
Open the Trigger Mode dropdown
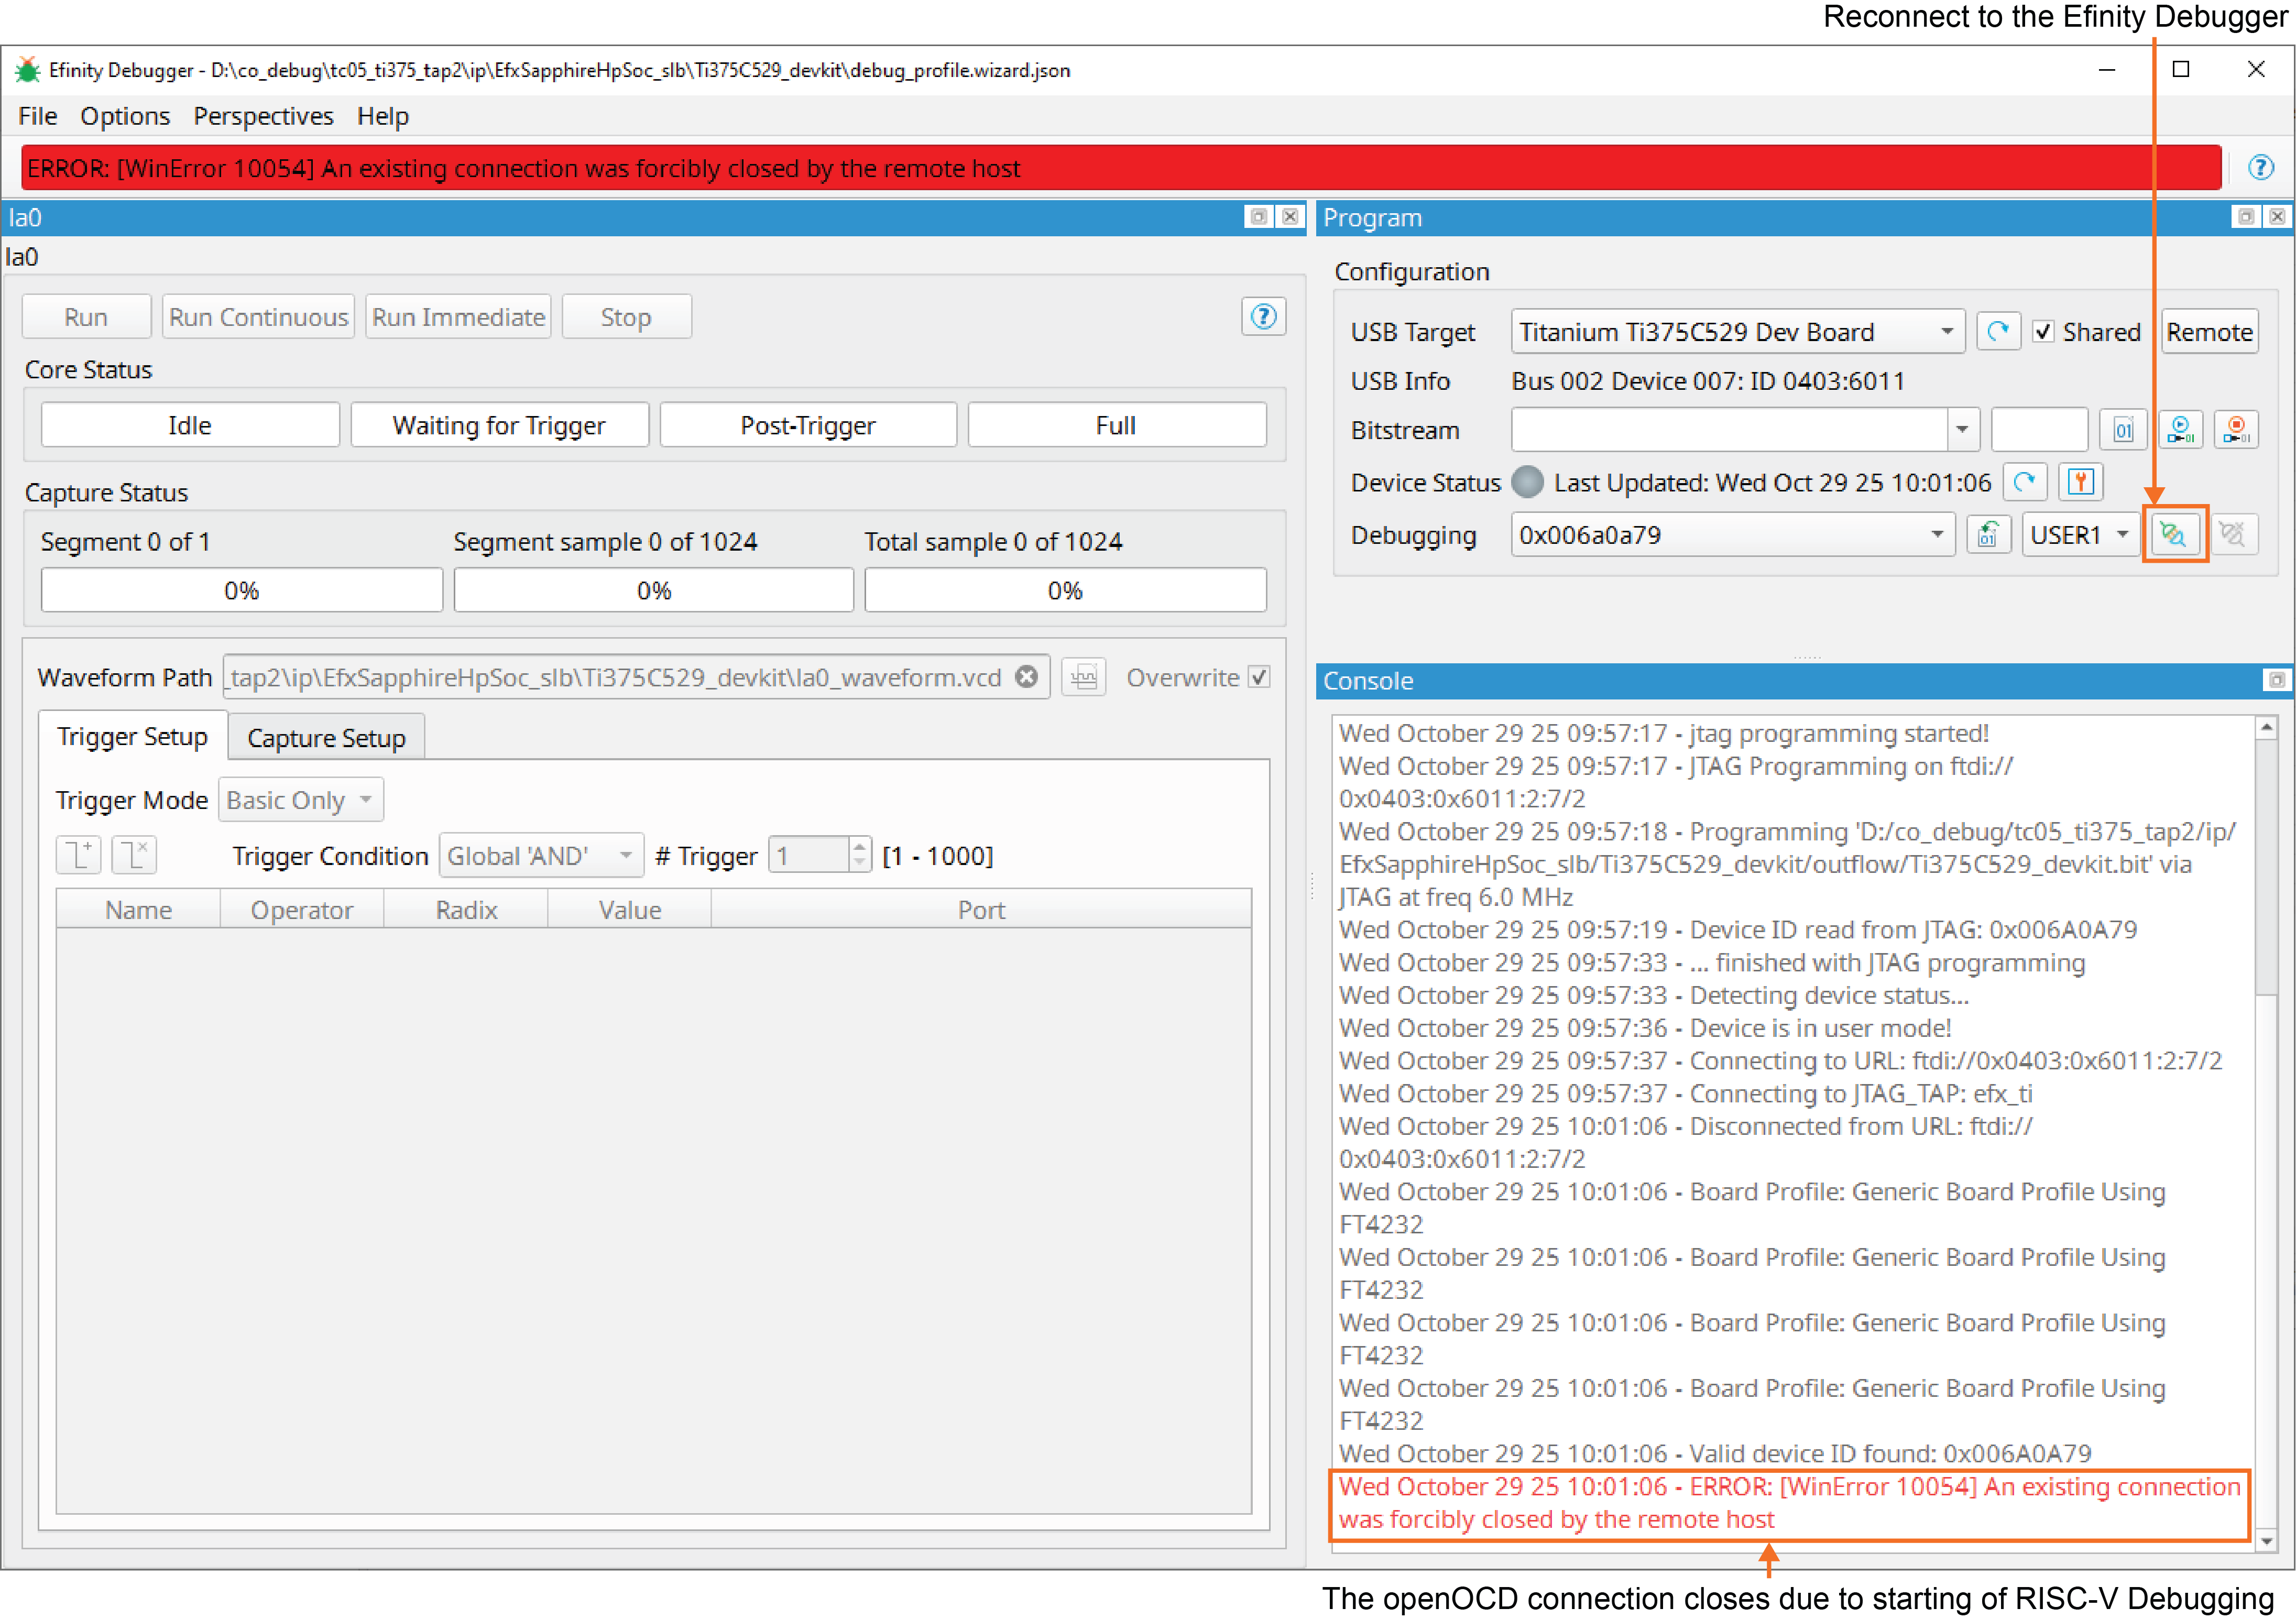pos(300,800)
